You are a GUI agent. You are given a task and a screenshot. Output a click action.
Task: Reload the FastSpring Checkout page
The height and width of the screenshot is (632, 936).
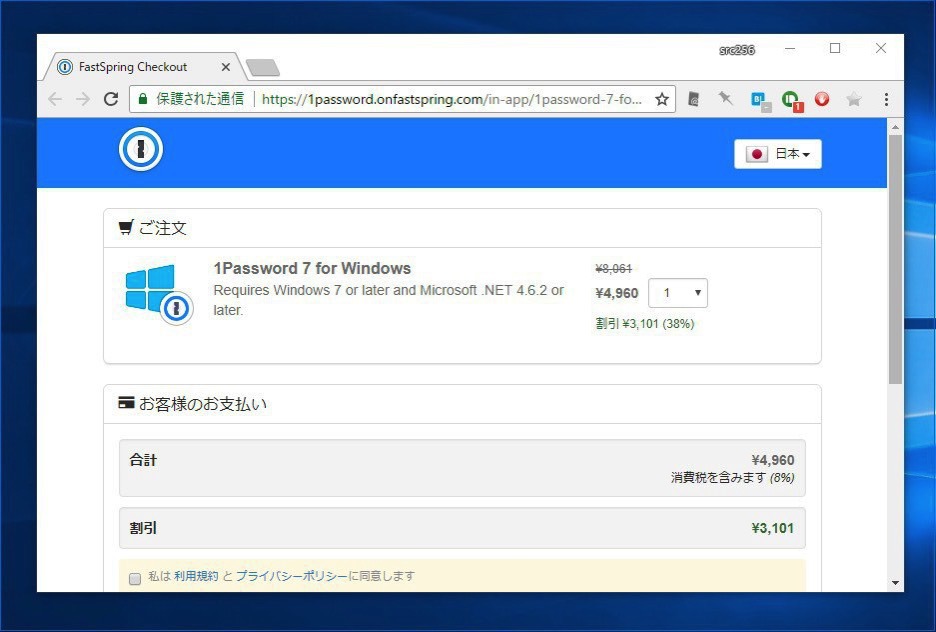[x=111, y=99]
